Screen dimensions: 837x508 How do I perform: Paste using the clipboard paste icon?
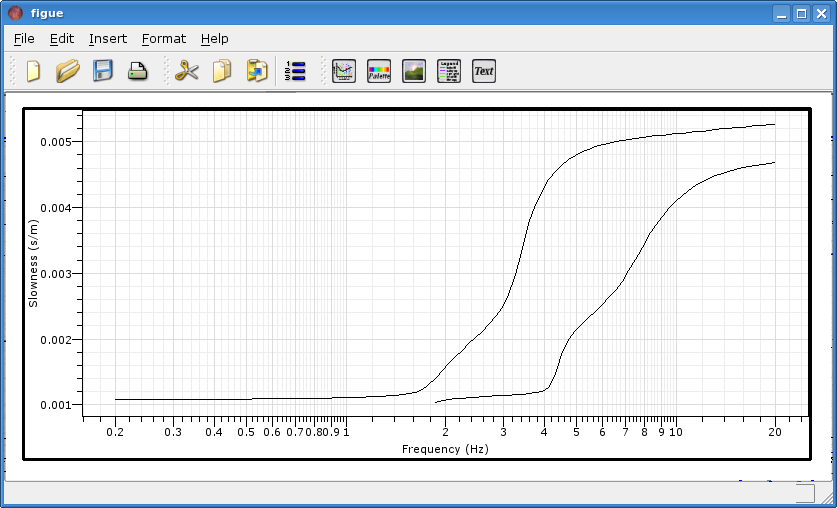257,71
